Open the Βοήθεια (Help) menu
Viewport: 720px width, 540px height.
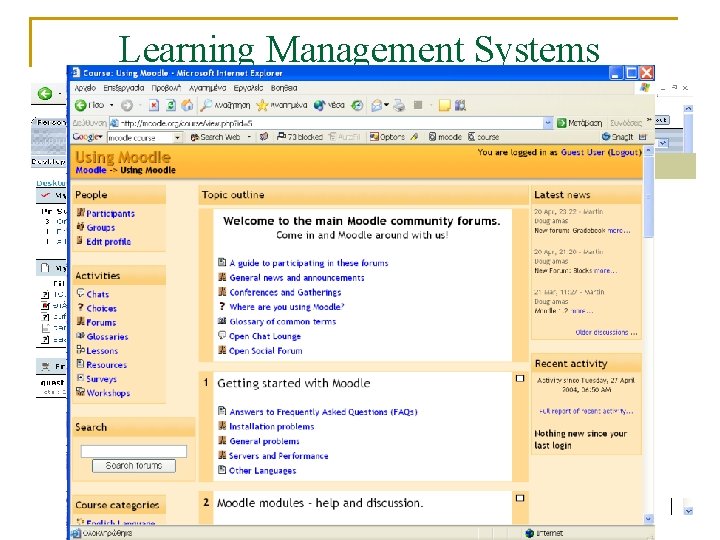click(x=284, y=88)
